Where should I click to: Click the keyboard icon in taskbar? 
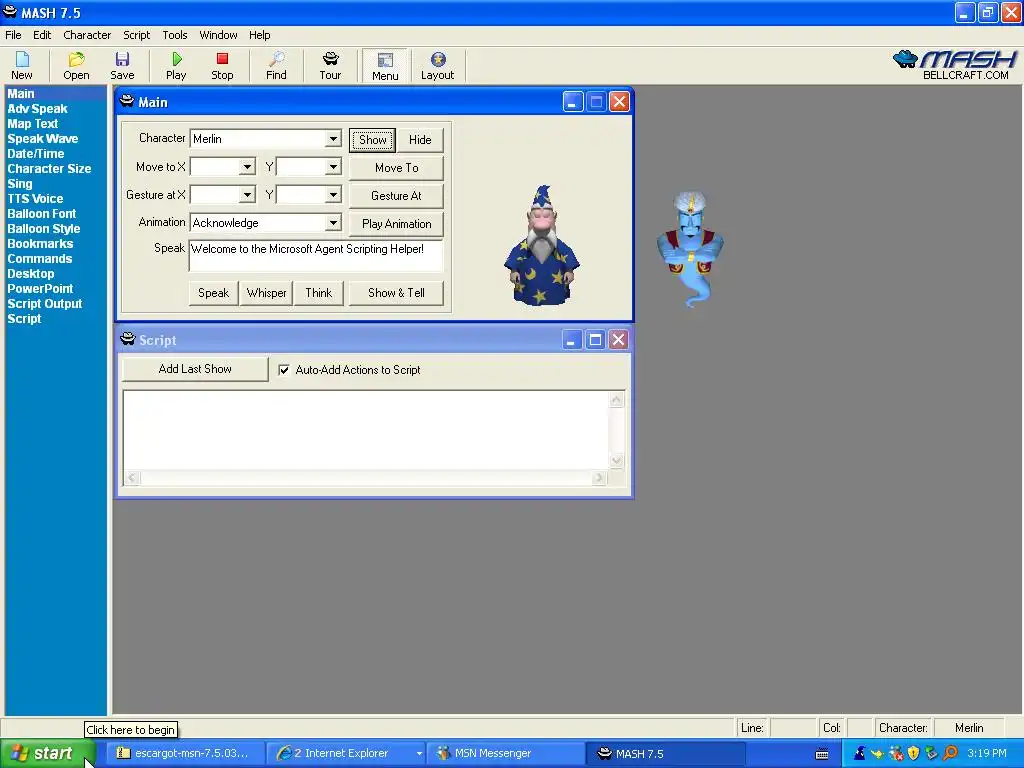click(822, 754)
